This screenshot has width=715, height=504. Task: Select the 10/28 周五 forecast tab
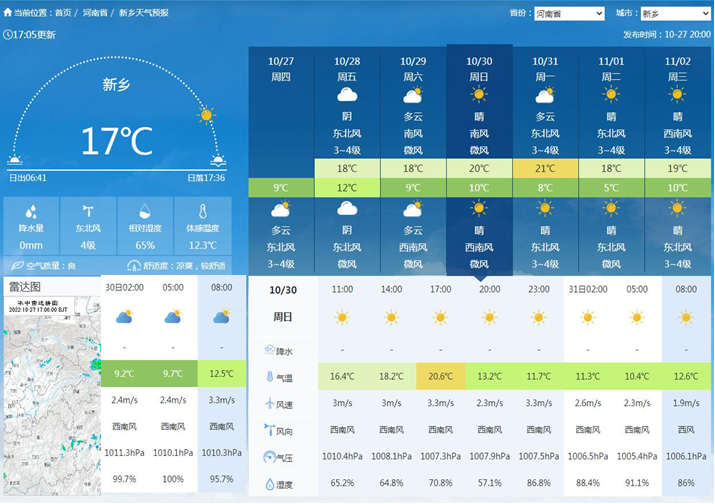pos(347,68)
